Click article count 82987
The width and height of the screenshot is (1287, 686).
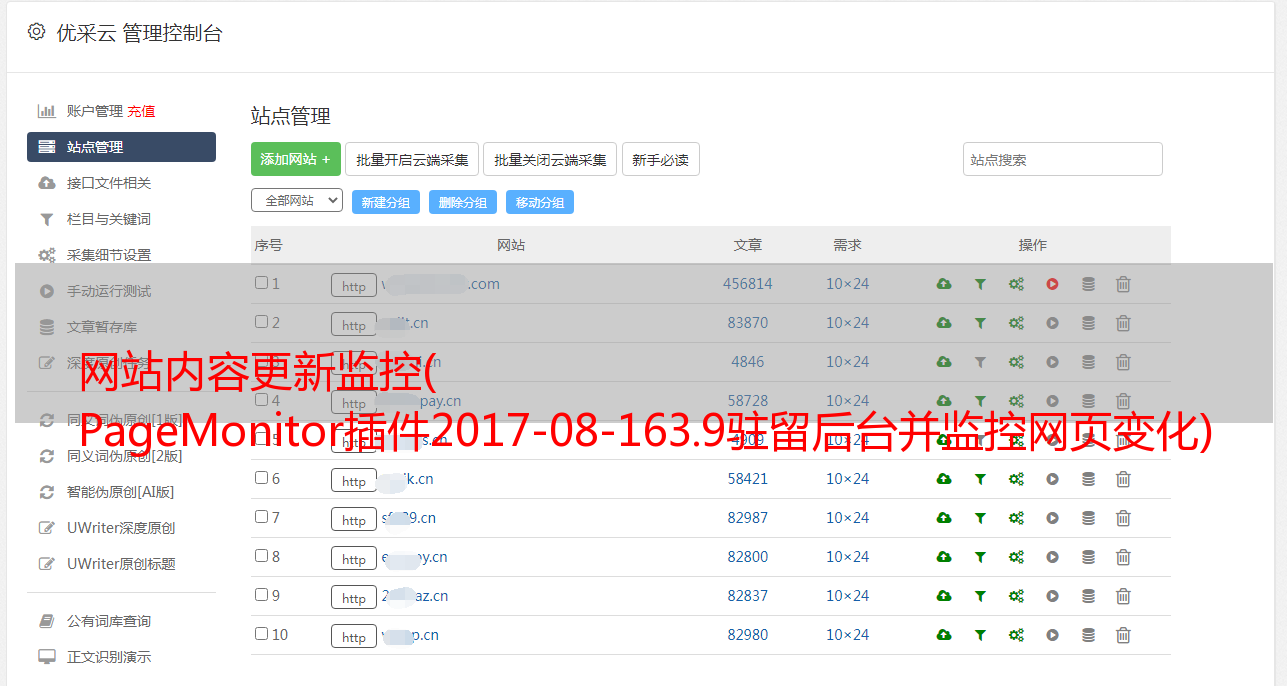[748, 518]
